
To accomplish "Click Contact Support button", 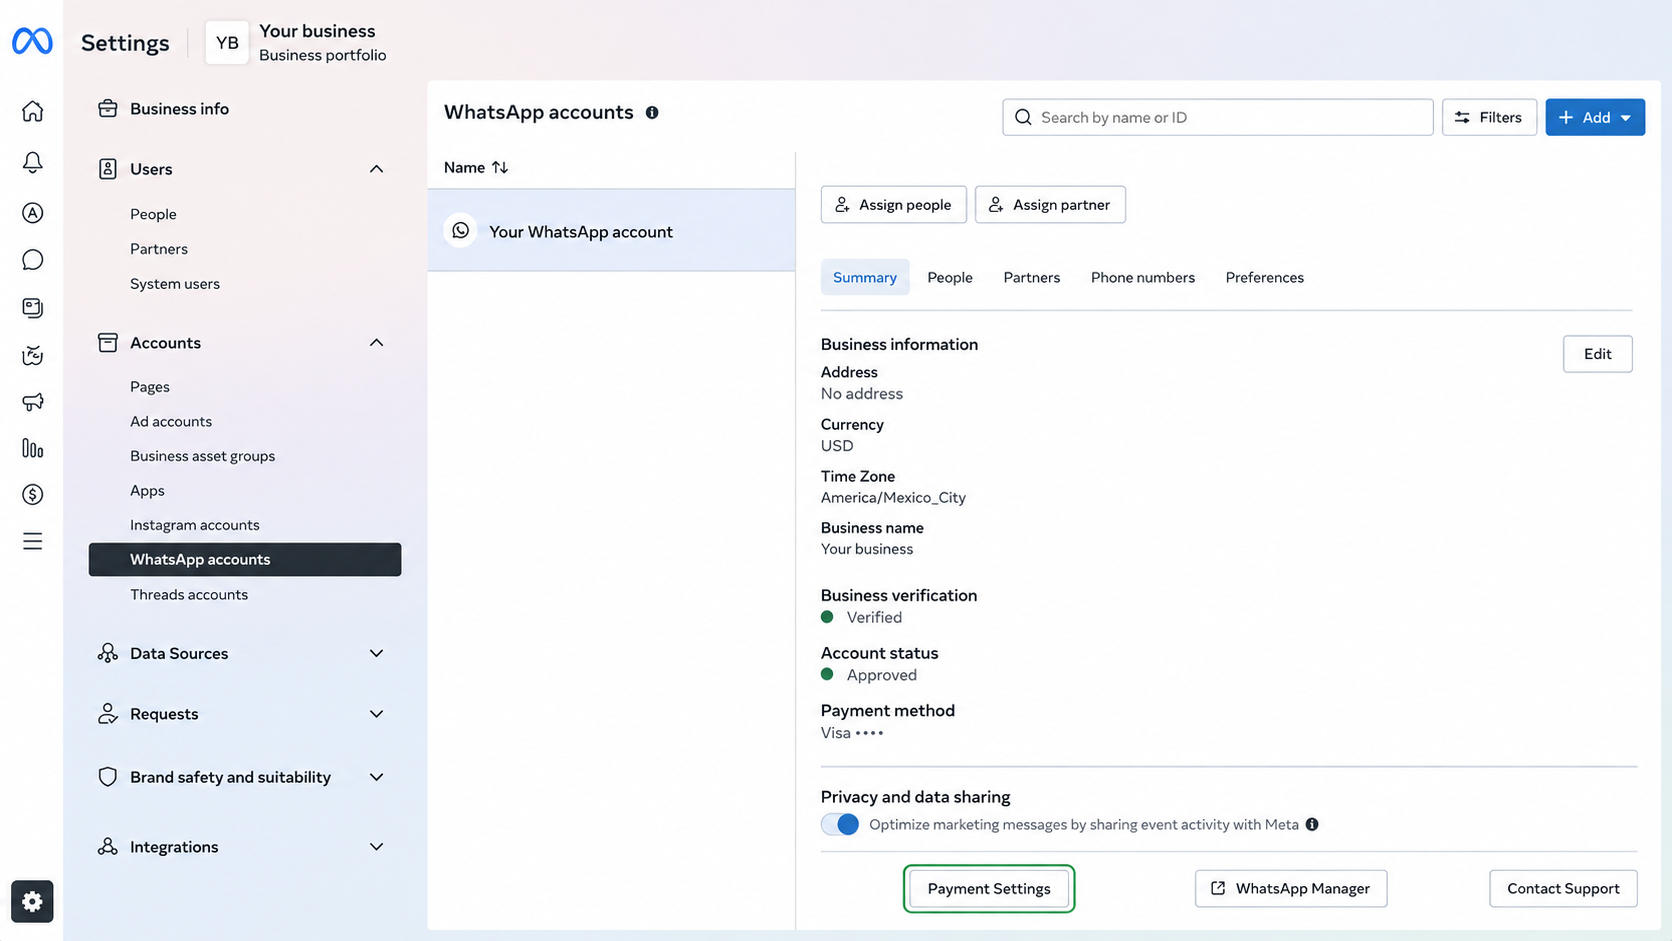I will pyautogui.click(x=1563, y=889).
